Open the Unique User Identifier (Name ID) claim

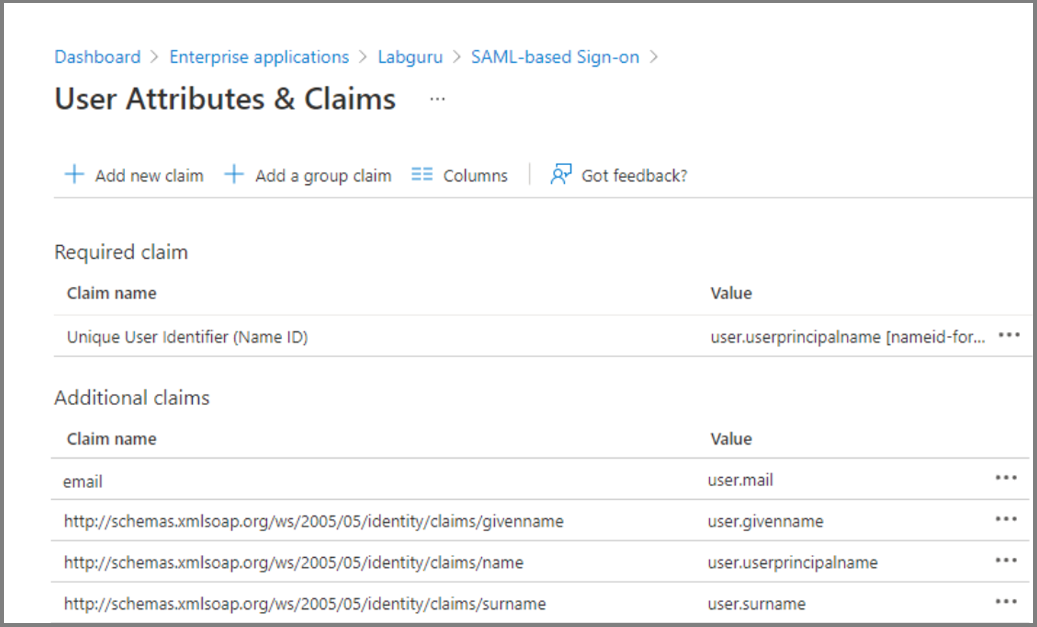pyautogui.click(x=187, y=338)
